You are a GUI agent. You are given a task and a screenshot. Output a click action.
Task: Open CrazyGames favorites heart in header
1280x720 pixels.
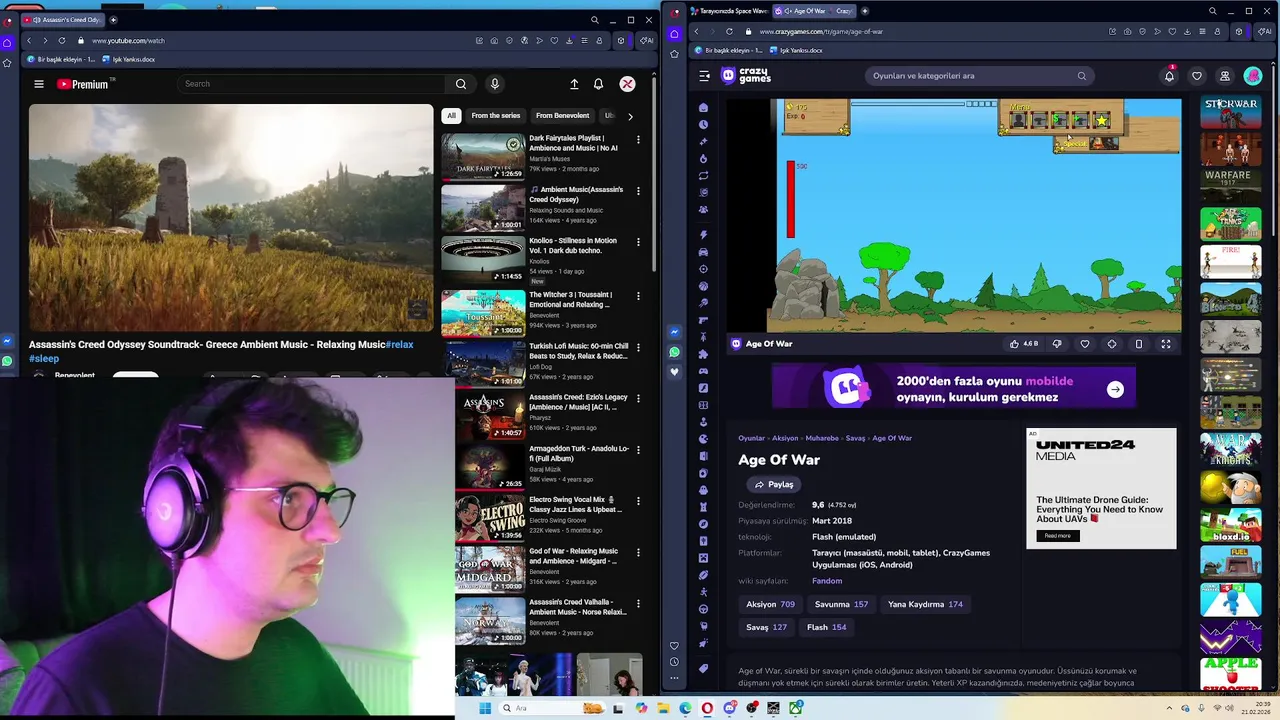click(x=1197, y=76)
